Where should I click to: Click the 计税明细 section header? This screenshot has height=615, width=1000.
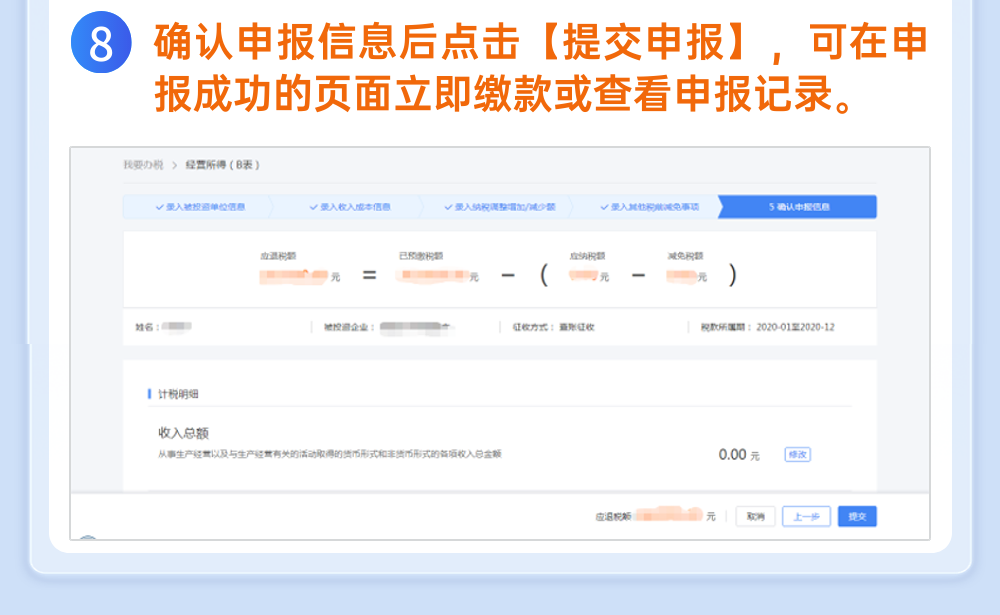pos(179,394)
